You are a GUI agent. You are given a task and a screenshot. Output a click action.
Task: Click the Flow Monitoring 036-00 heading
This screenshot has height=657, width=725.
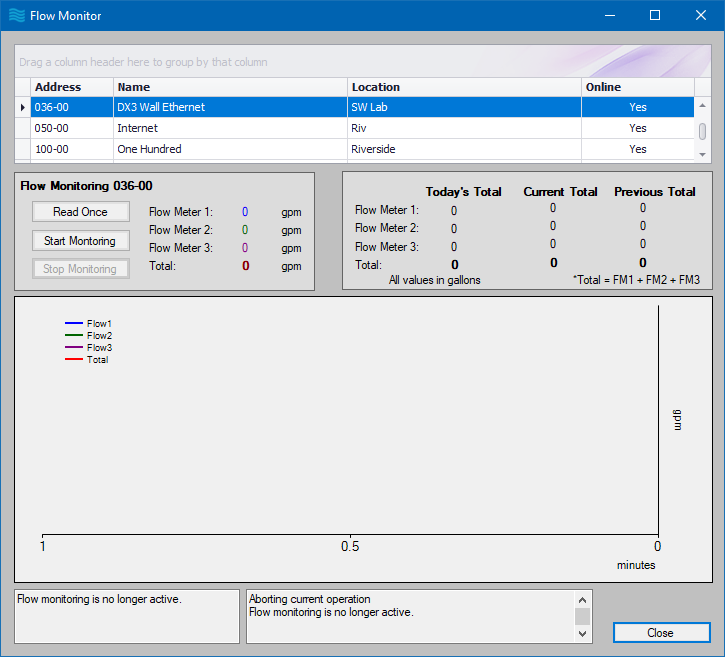tap(86, 186)
